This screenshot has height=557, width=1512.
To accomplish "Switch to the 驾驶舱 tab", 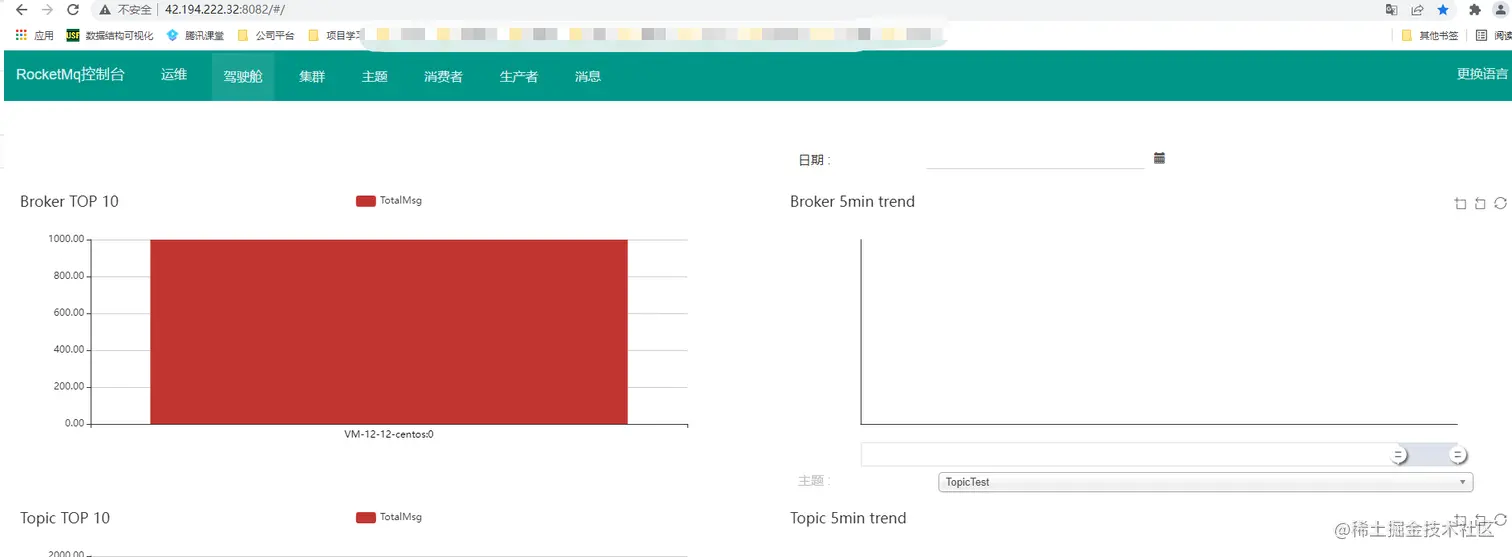I will point(243,76).
